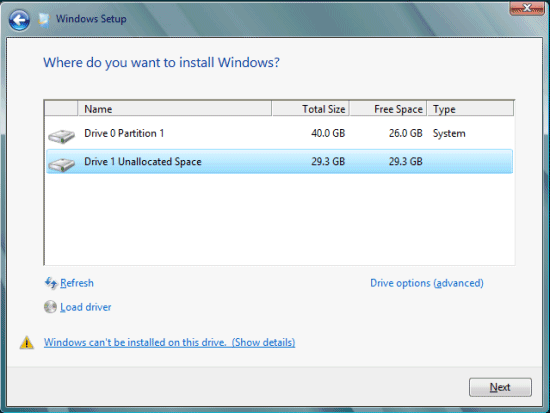Screen dimensions: 550x413
Task: Click the 26.0 GB free space cell
Action: pyautogui.click(x=405, y=133)
